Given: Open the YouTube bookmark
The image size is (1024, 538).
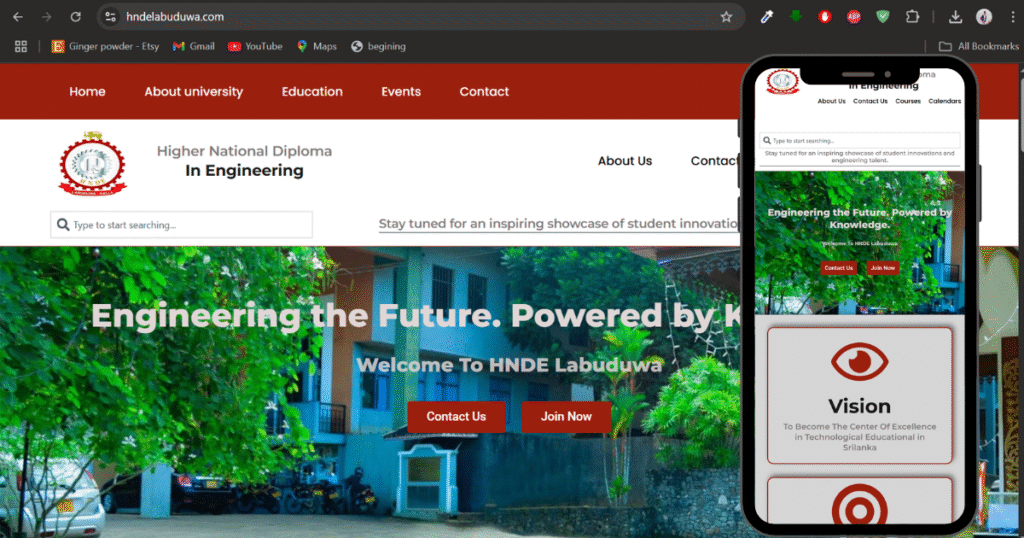Looking at the screenshot, I should 255,46.
